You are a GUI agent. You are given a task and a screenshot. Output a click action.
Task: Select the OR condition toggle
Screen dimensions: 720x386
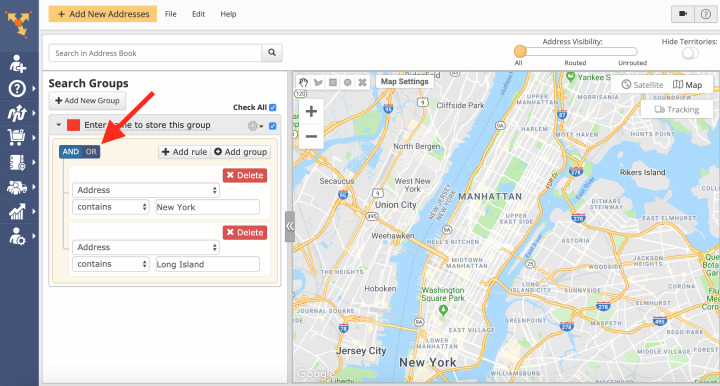pyautogui.click(x=91, y=152)
